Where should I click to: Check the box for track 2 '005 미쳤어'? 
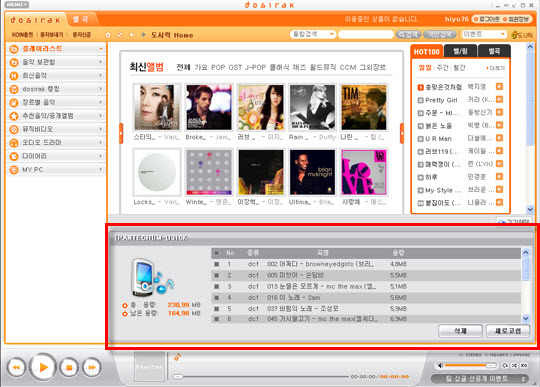click(x=217, y=275)
